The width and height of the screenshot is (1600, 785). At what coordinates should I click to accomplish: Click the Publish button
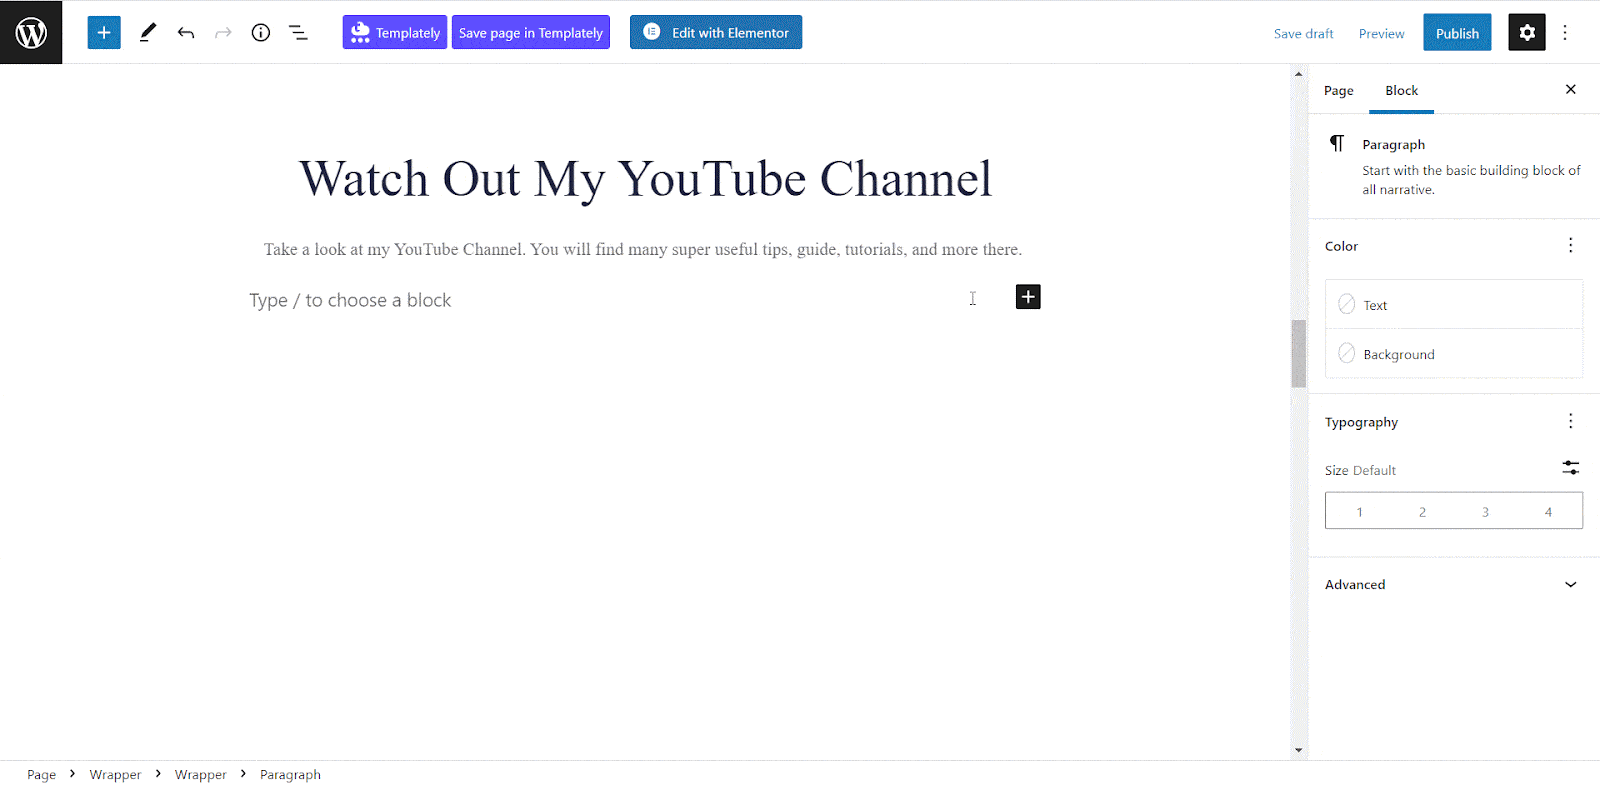coord(1457,33)
